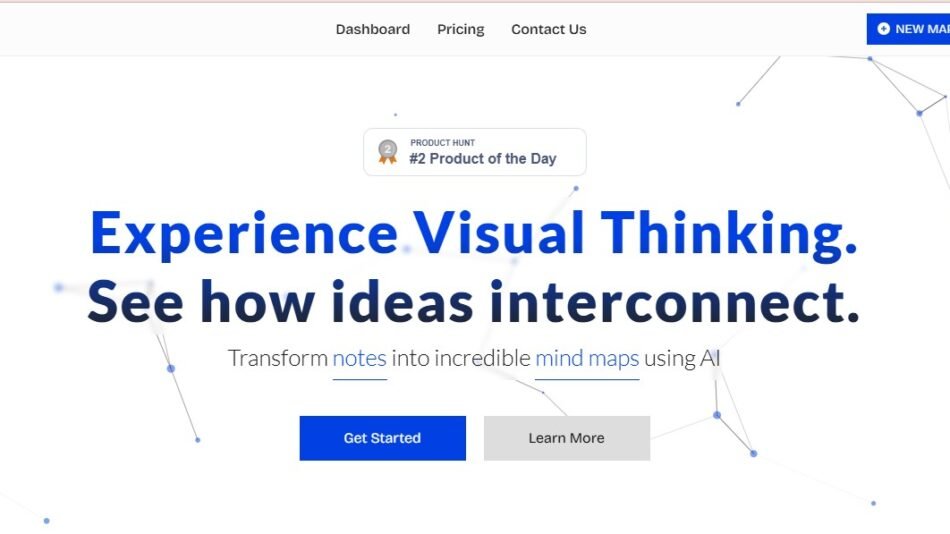Click the word "Transform" in the subtitle
950x534 pixels.
[277, 358]
